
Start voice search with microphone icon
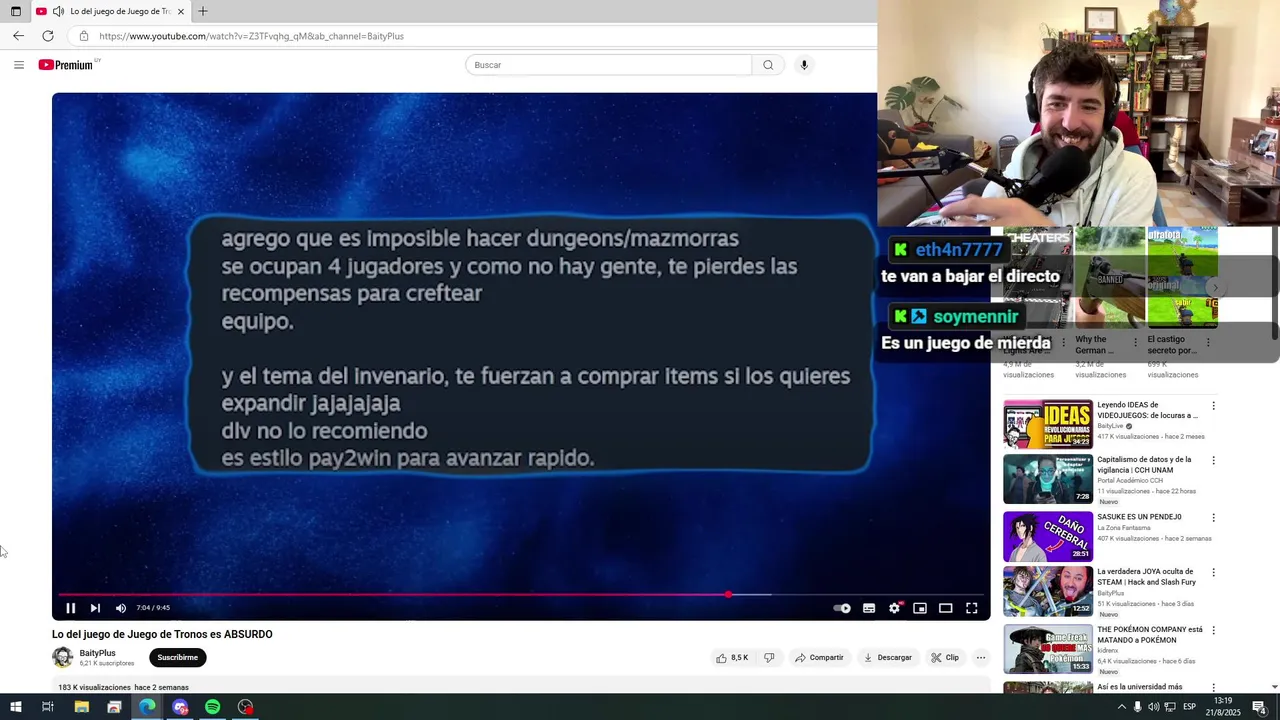804,65
